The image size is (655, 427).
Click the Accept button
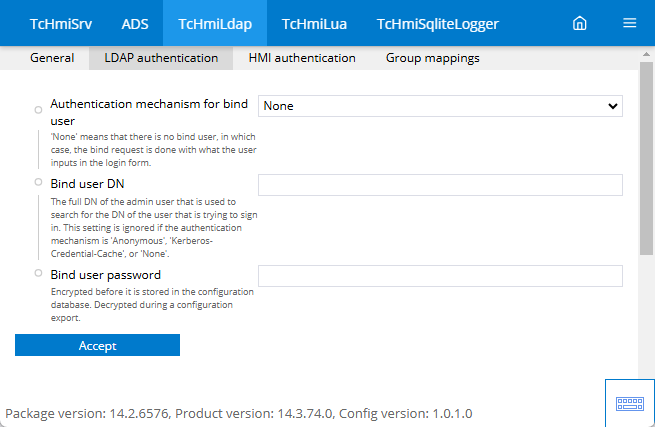tap(97, 345)
